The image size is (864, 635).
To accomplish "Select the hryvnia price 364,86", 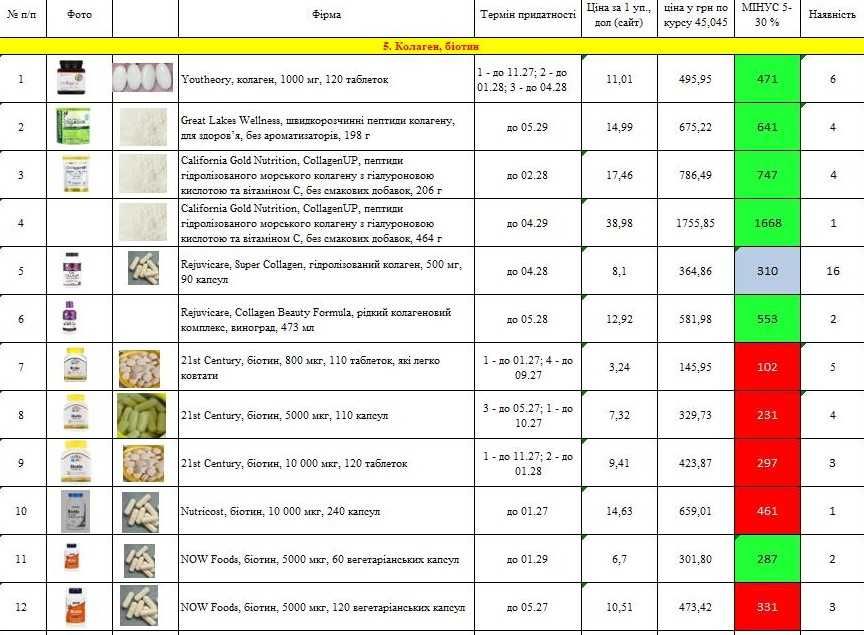I will tap(696, 271).
